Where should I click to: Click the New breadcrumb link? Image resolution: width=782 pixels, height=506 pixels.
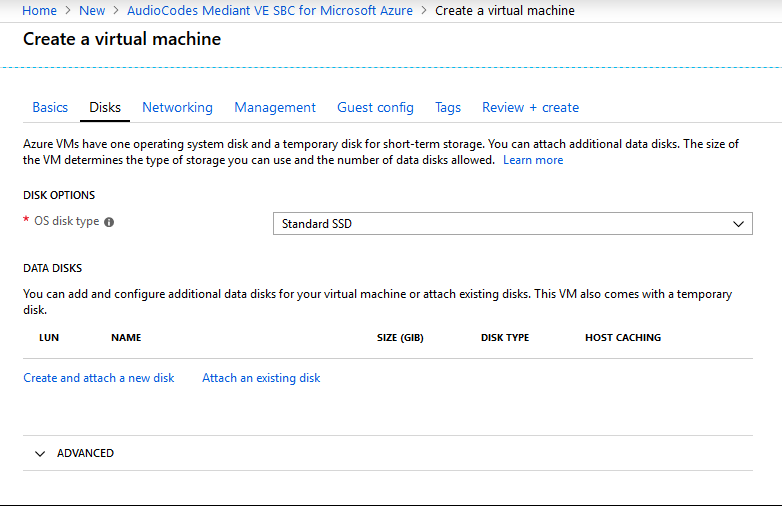[x=92, y=10]
